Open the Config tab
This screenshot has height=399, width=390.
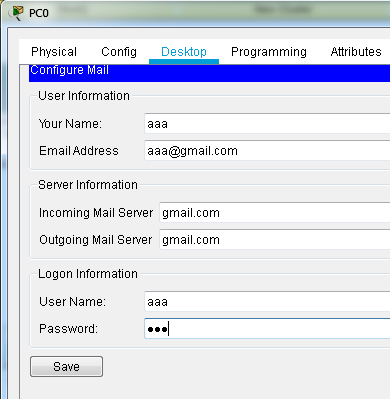pyautogui.click(x=119, y=52)
